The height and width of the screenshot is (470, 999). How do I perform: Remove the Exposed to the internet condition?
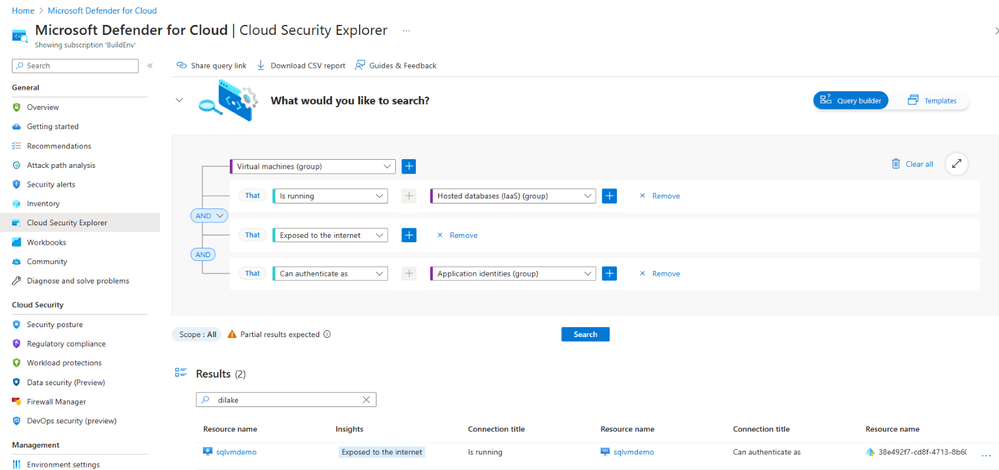457,235
